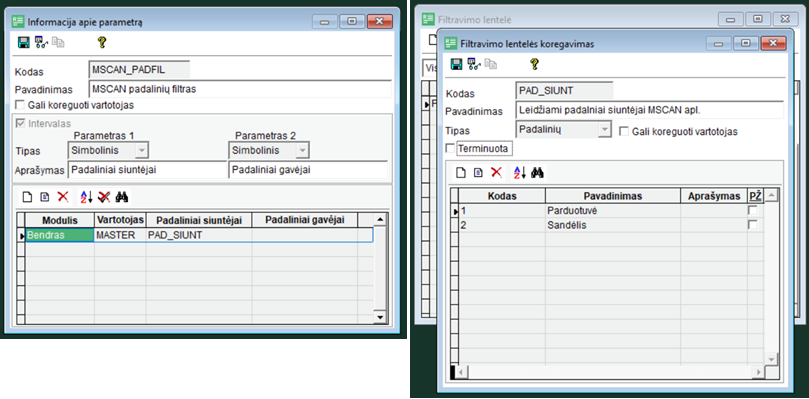
Task: Tick the PŽ checkbox for Parduotuvė row
Action: point(753,211)
